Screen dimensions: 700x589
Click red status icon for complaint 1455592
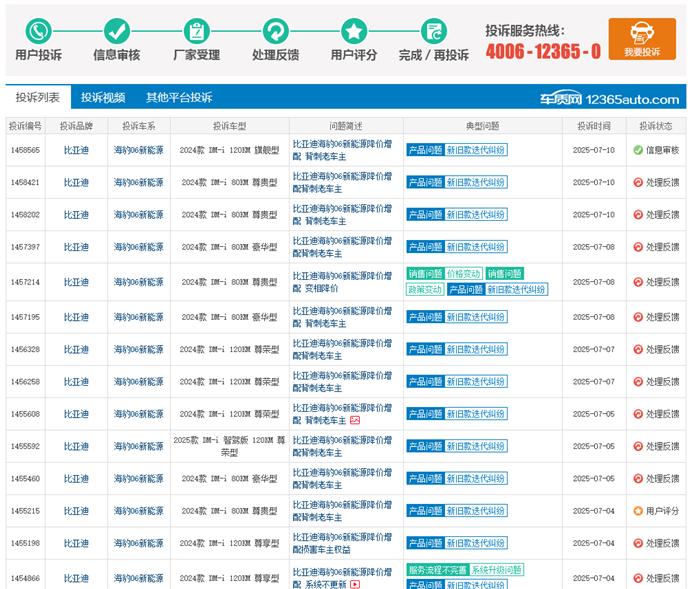638,446
